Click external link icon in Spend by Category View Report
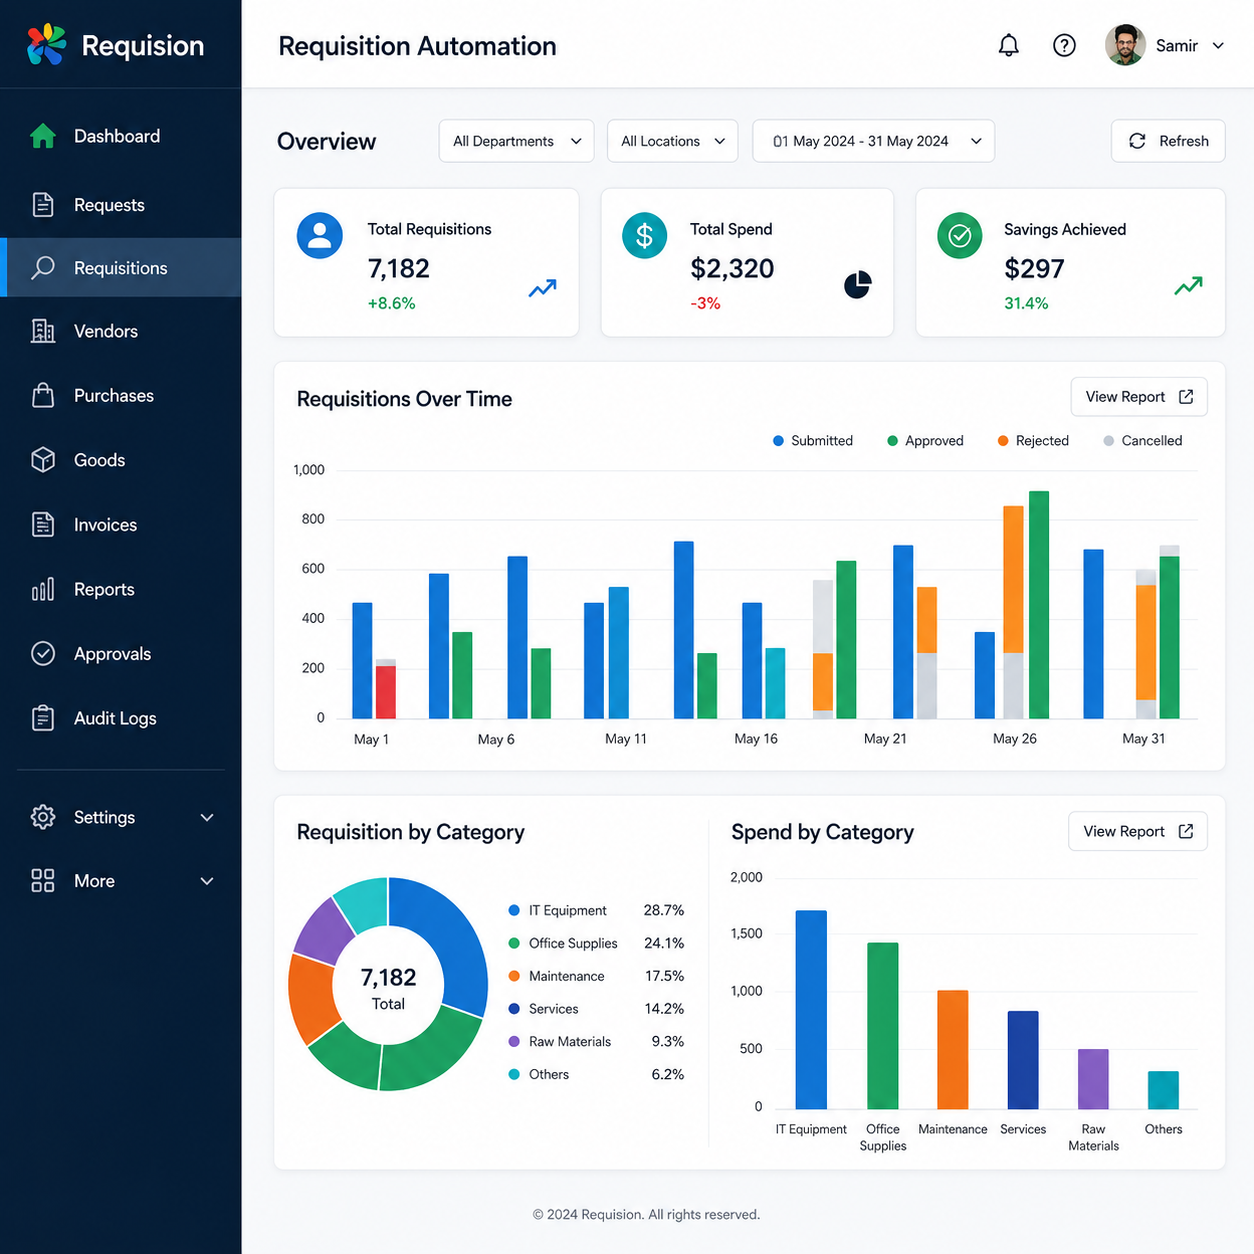This screenshot has height=1254, width=1254. [x=1186, y=831]
